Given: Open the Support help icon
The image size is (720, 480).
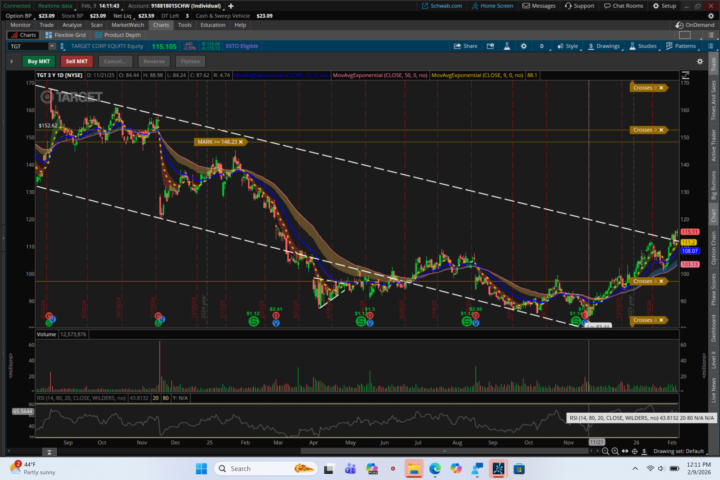Looking at the screenshot, I should click(x=579, y=6).
